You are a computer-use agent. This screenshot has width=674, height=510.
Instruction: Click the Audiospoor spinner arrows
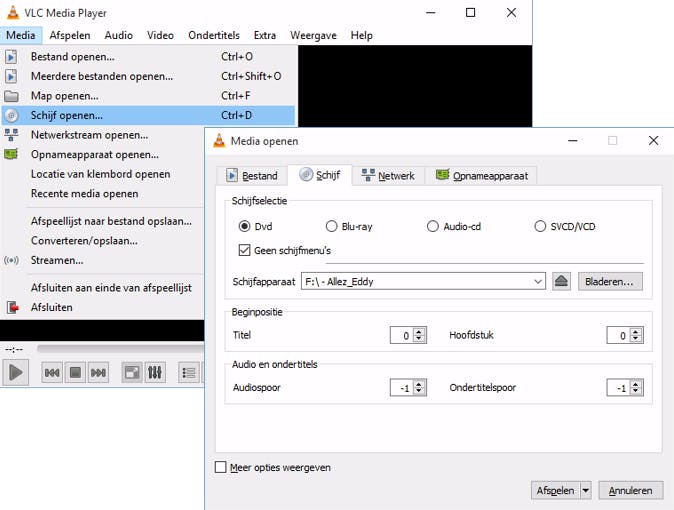point(419,388)
